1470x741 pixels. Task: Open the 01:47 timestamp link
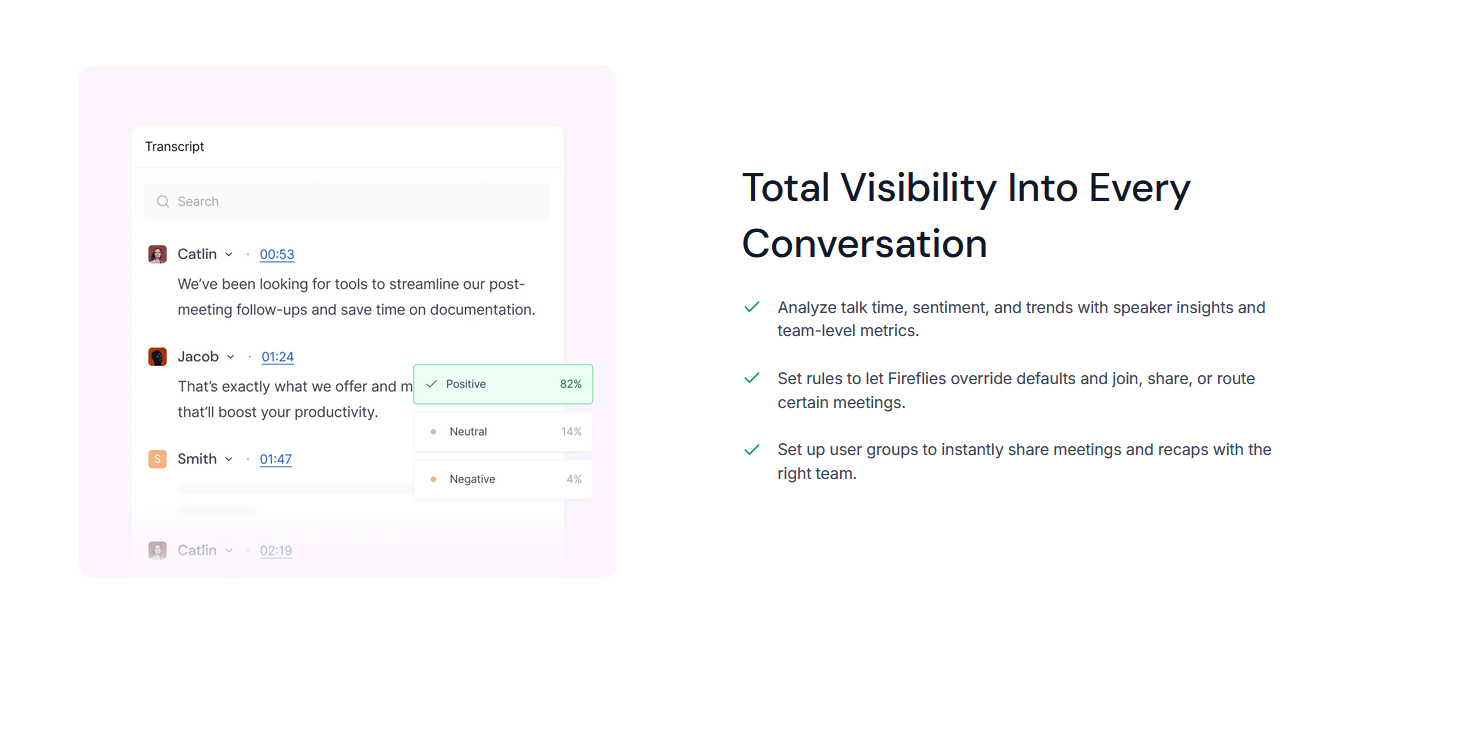276,460
